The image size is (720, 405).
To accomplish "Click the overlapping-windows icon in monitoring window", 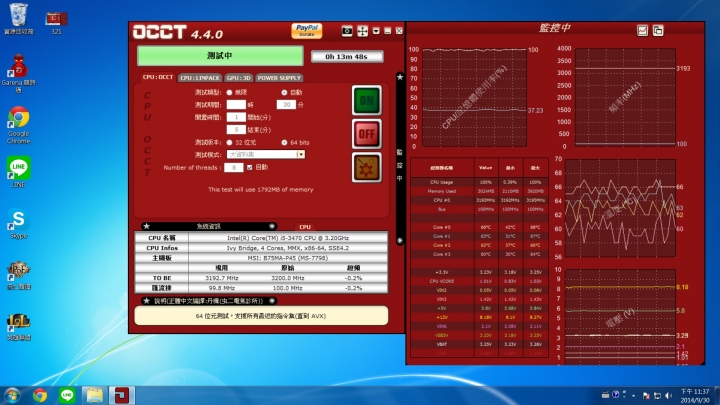I will (x=658, y=31).
